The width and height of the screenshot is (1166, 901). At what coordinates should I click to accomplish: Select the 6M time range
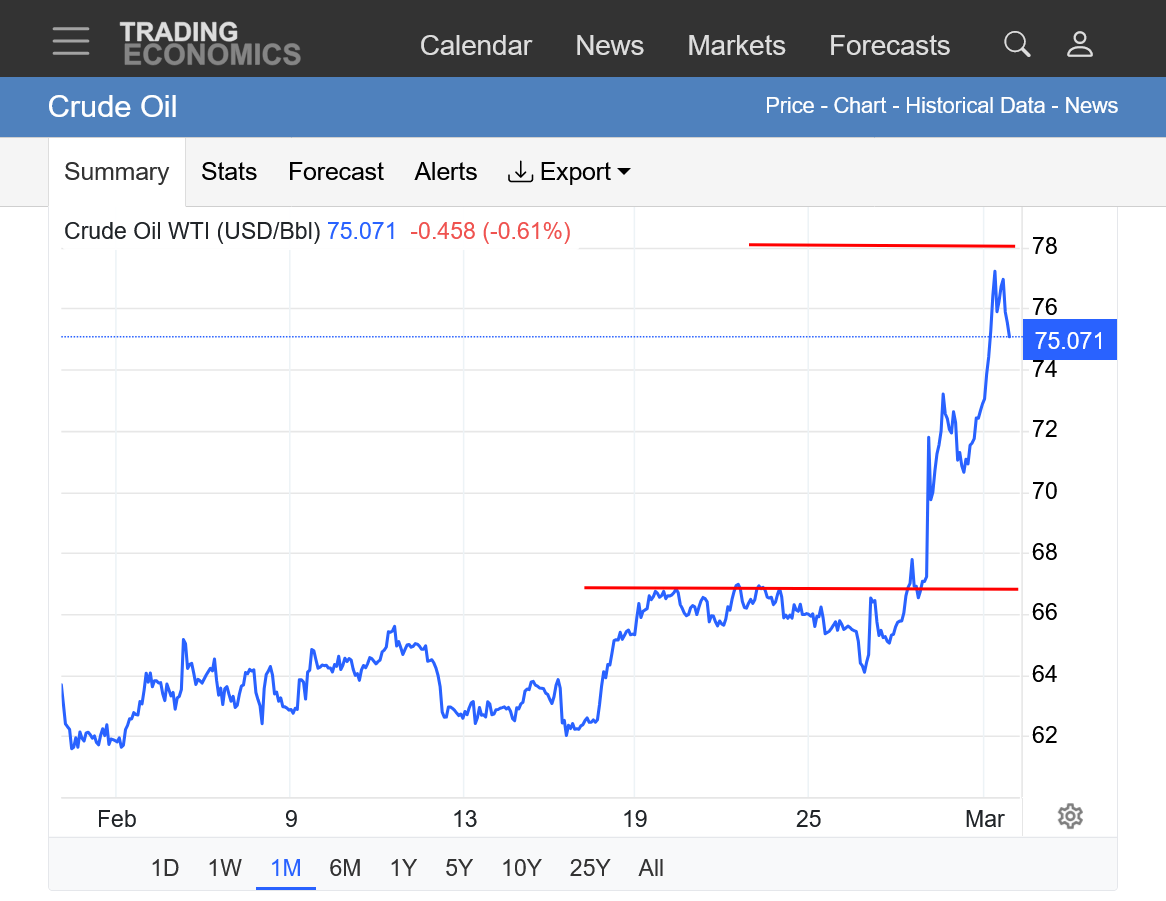click(345, 867)
